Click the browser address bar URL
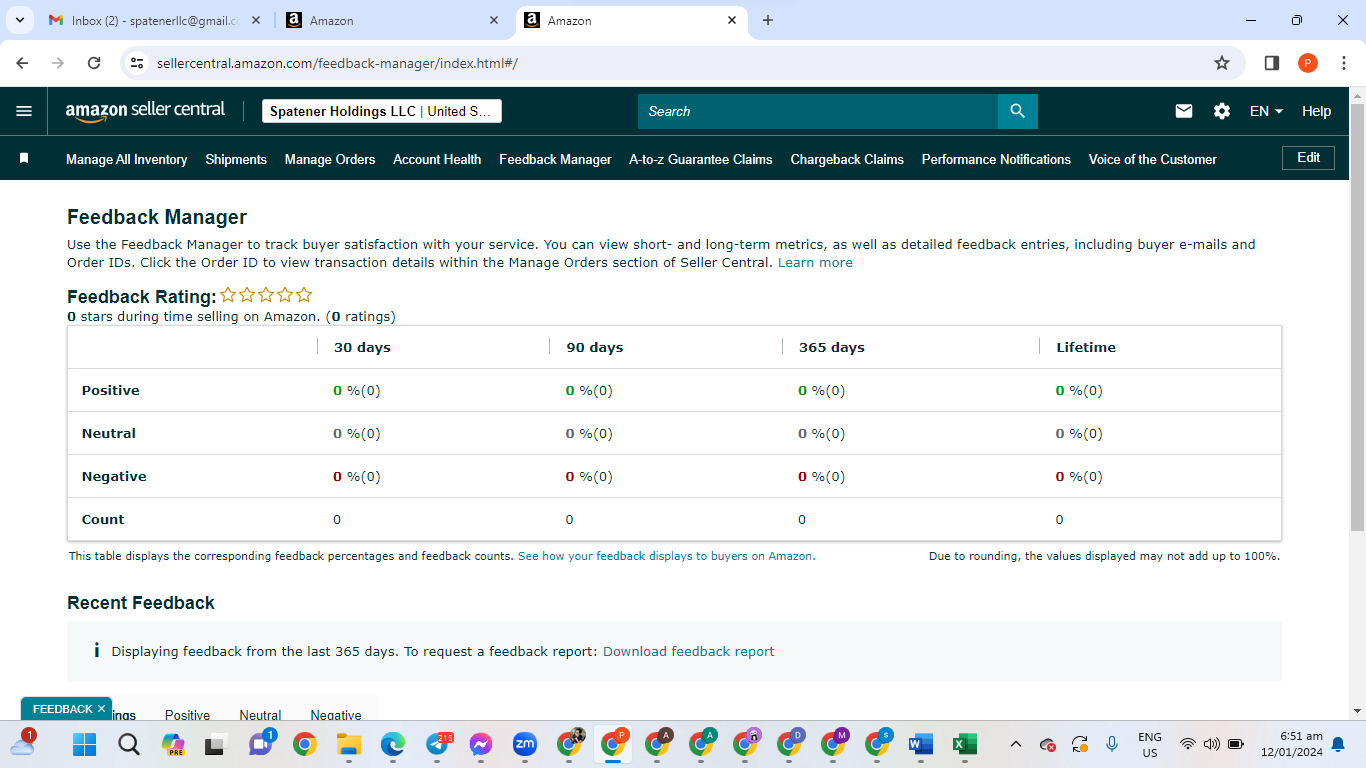 point(337,63)
